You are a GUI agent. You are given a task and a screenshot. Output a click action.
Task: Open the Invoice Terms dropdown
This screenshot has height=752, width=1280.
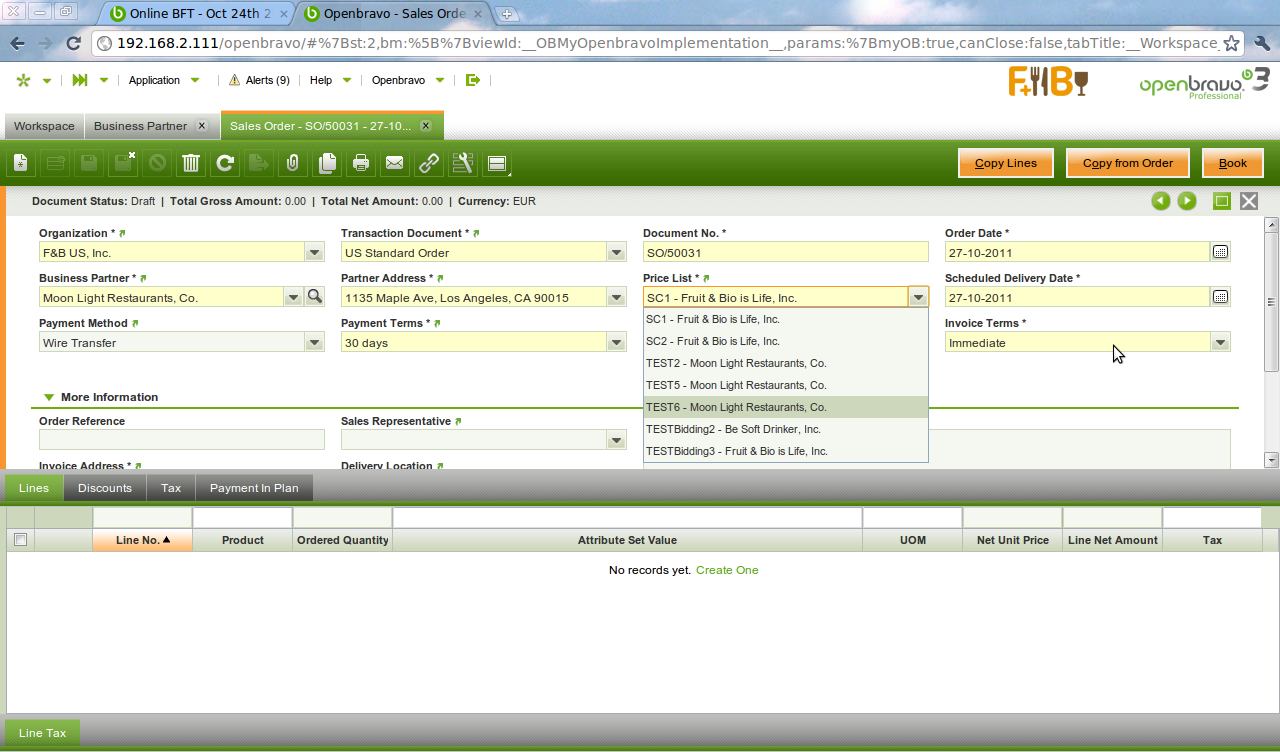click(x=1220, y=342)
